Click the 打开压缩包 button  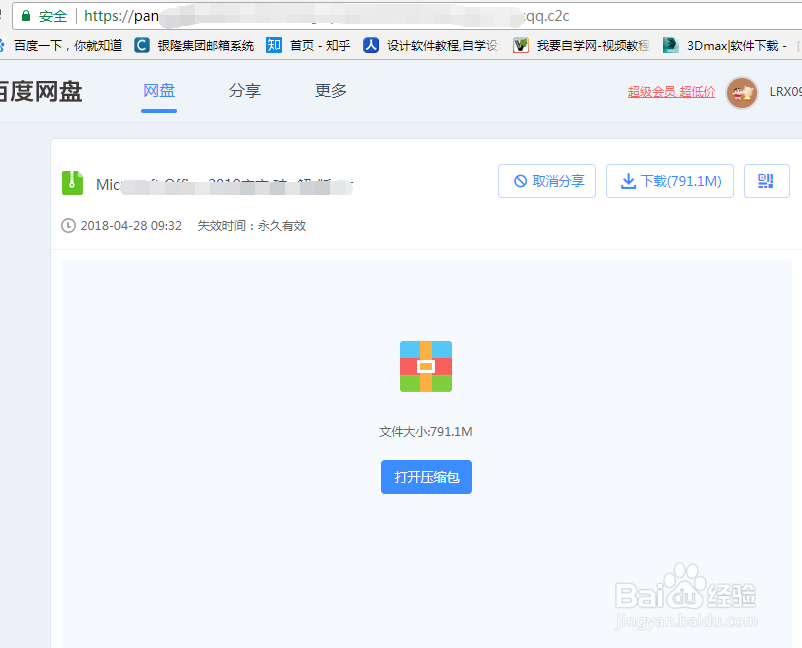pos(426,477)
